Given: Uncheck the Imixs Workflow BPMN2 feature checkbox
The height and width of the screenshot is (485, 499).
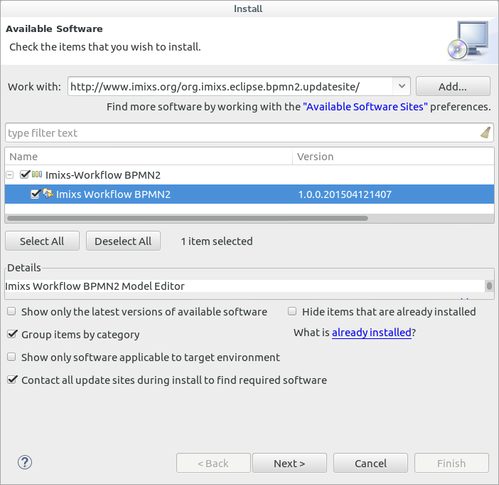Looking at the screenshot, I should click(x=35, y=194).
